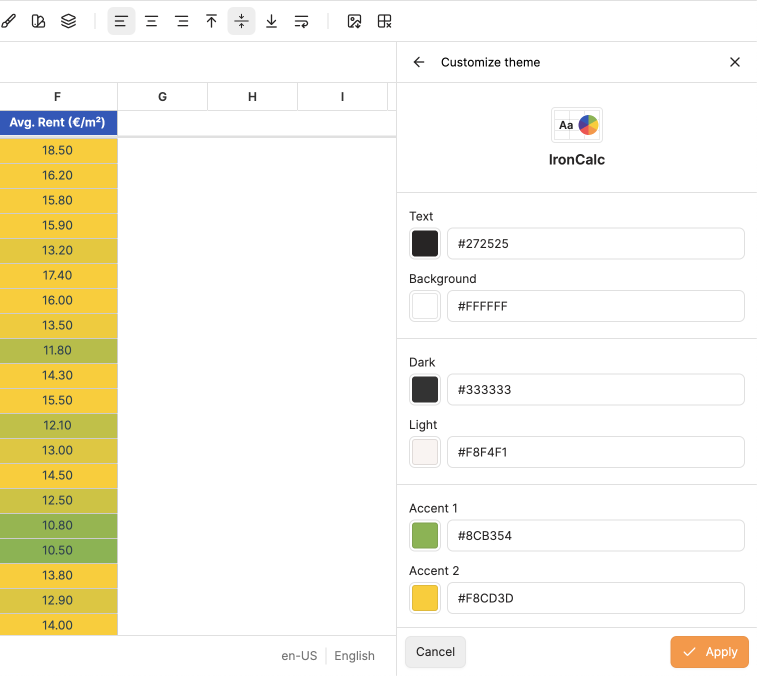Select the paintbrush format tool
The height and width of the screenshot is (676, 757).
point(8,21)
